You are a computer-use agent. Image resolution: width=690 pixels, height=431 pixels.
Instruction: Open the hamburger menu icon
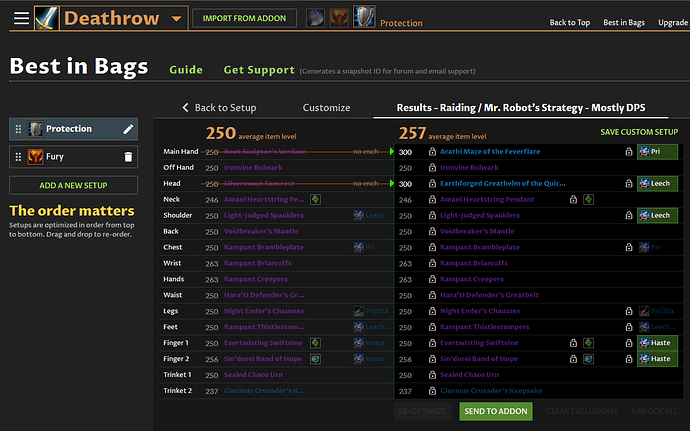click(21, 18)
